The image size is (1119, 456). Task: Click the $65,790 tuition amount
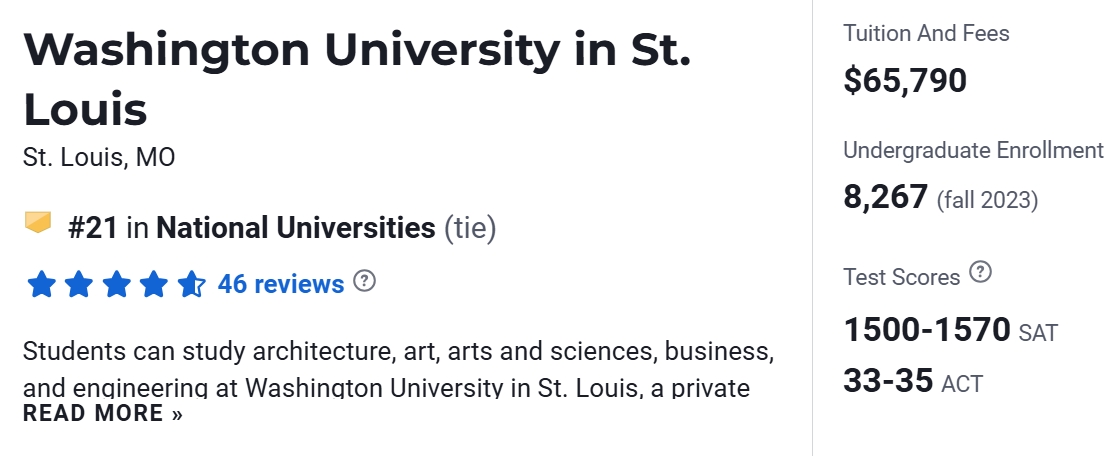pyautogui.click(x=905, y=80)
